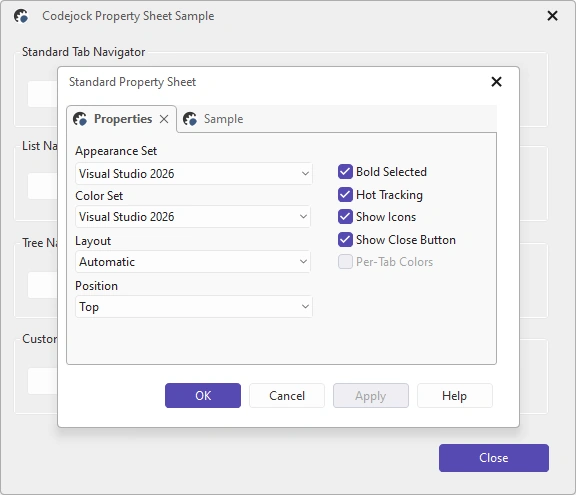The width and height of the screenshot is (576, 495).
Task: Click the Color Set label
Action: click(99, 196)
